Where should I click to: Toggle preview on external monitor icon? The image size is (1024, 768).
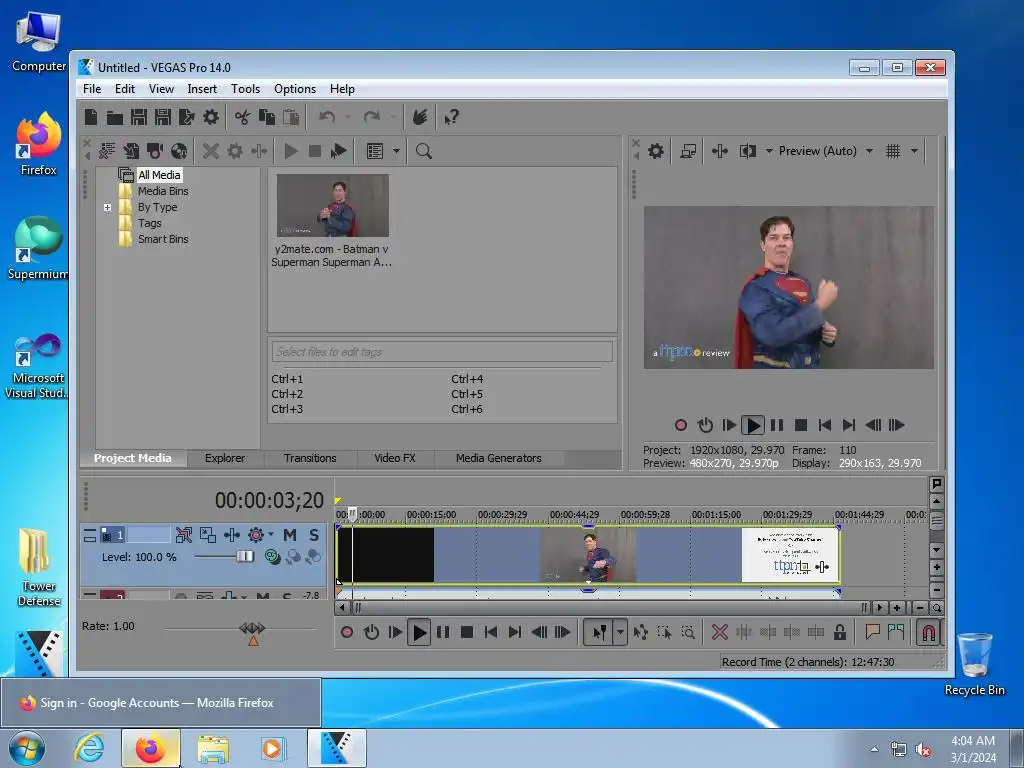[x=688, y=152]
